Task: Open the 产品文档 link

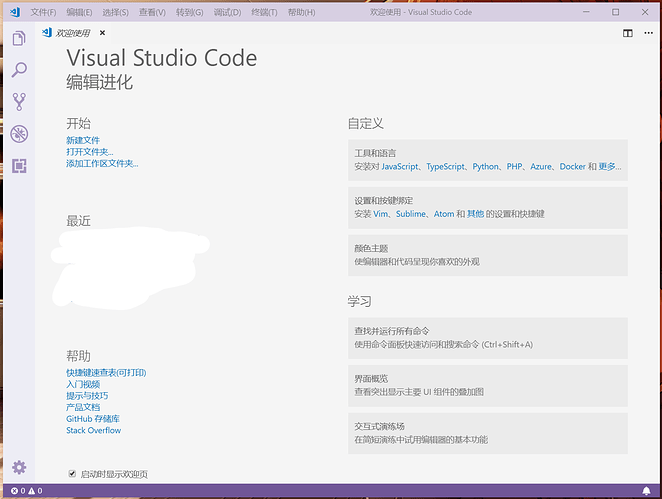Action: [x=83, y=407]
